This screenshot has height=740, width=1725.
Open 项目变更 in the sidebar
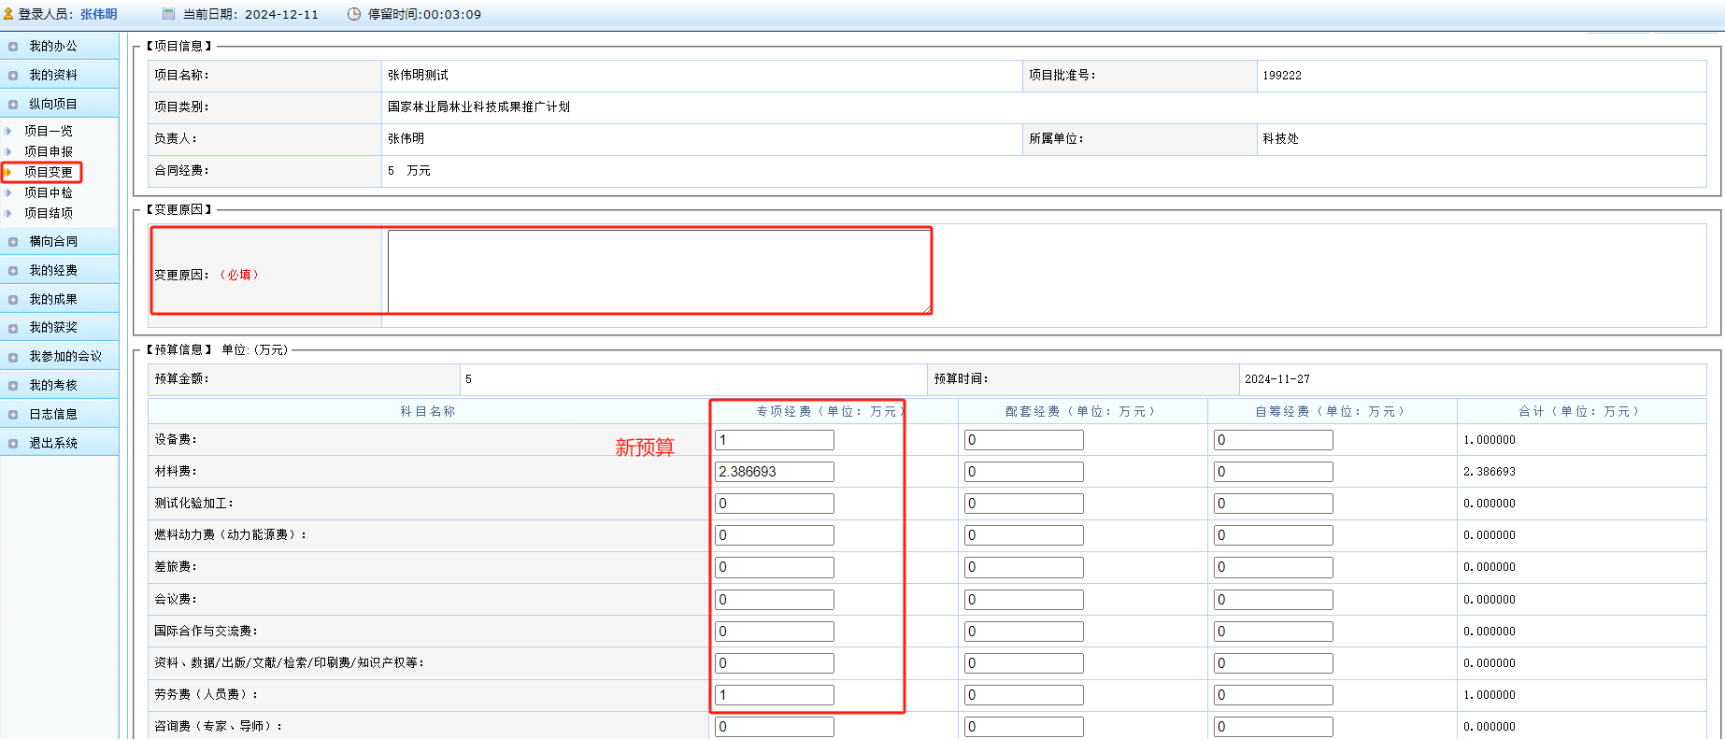tap(48, 172)
